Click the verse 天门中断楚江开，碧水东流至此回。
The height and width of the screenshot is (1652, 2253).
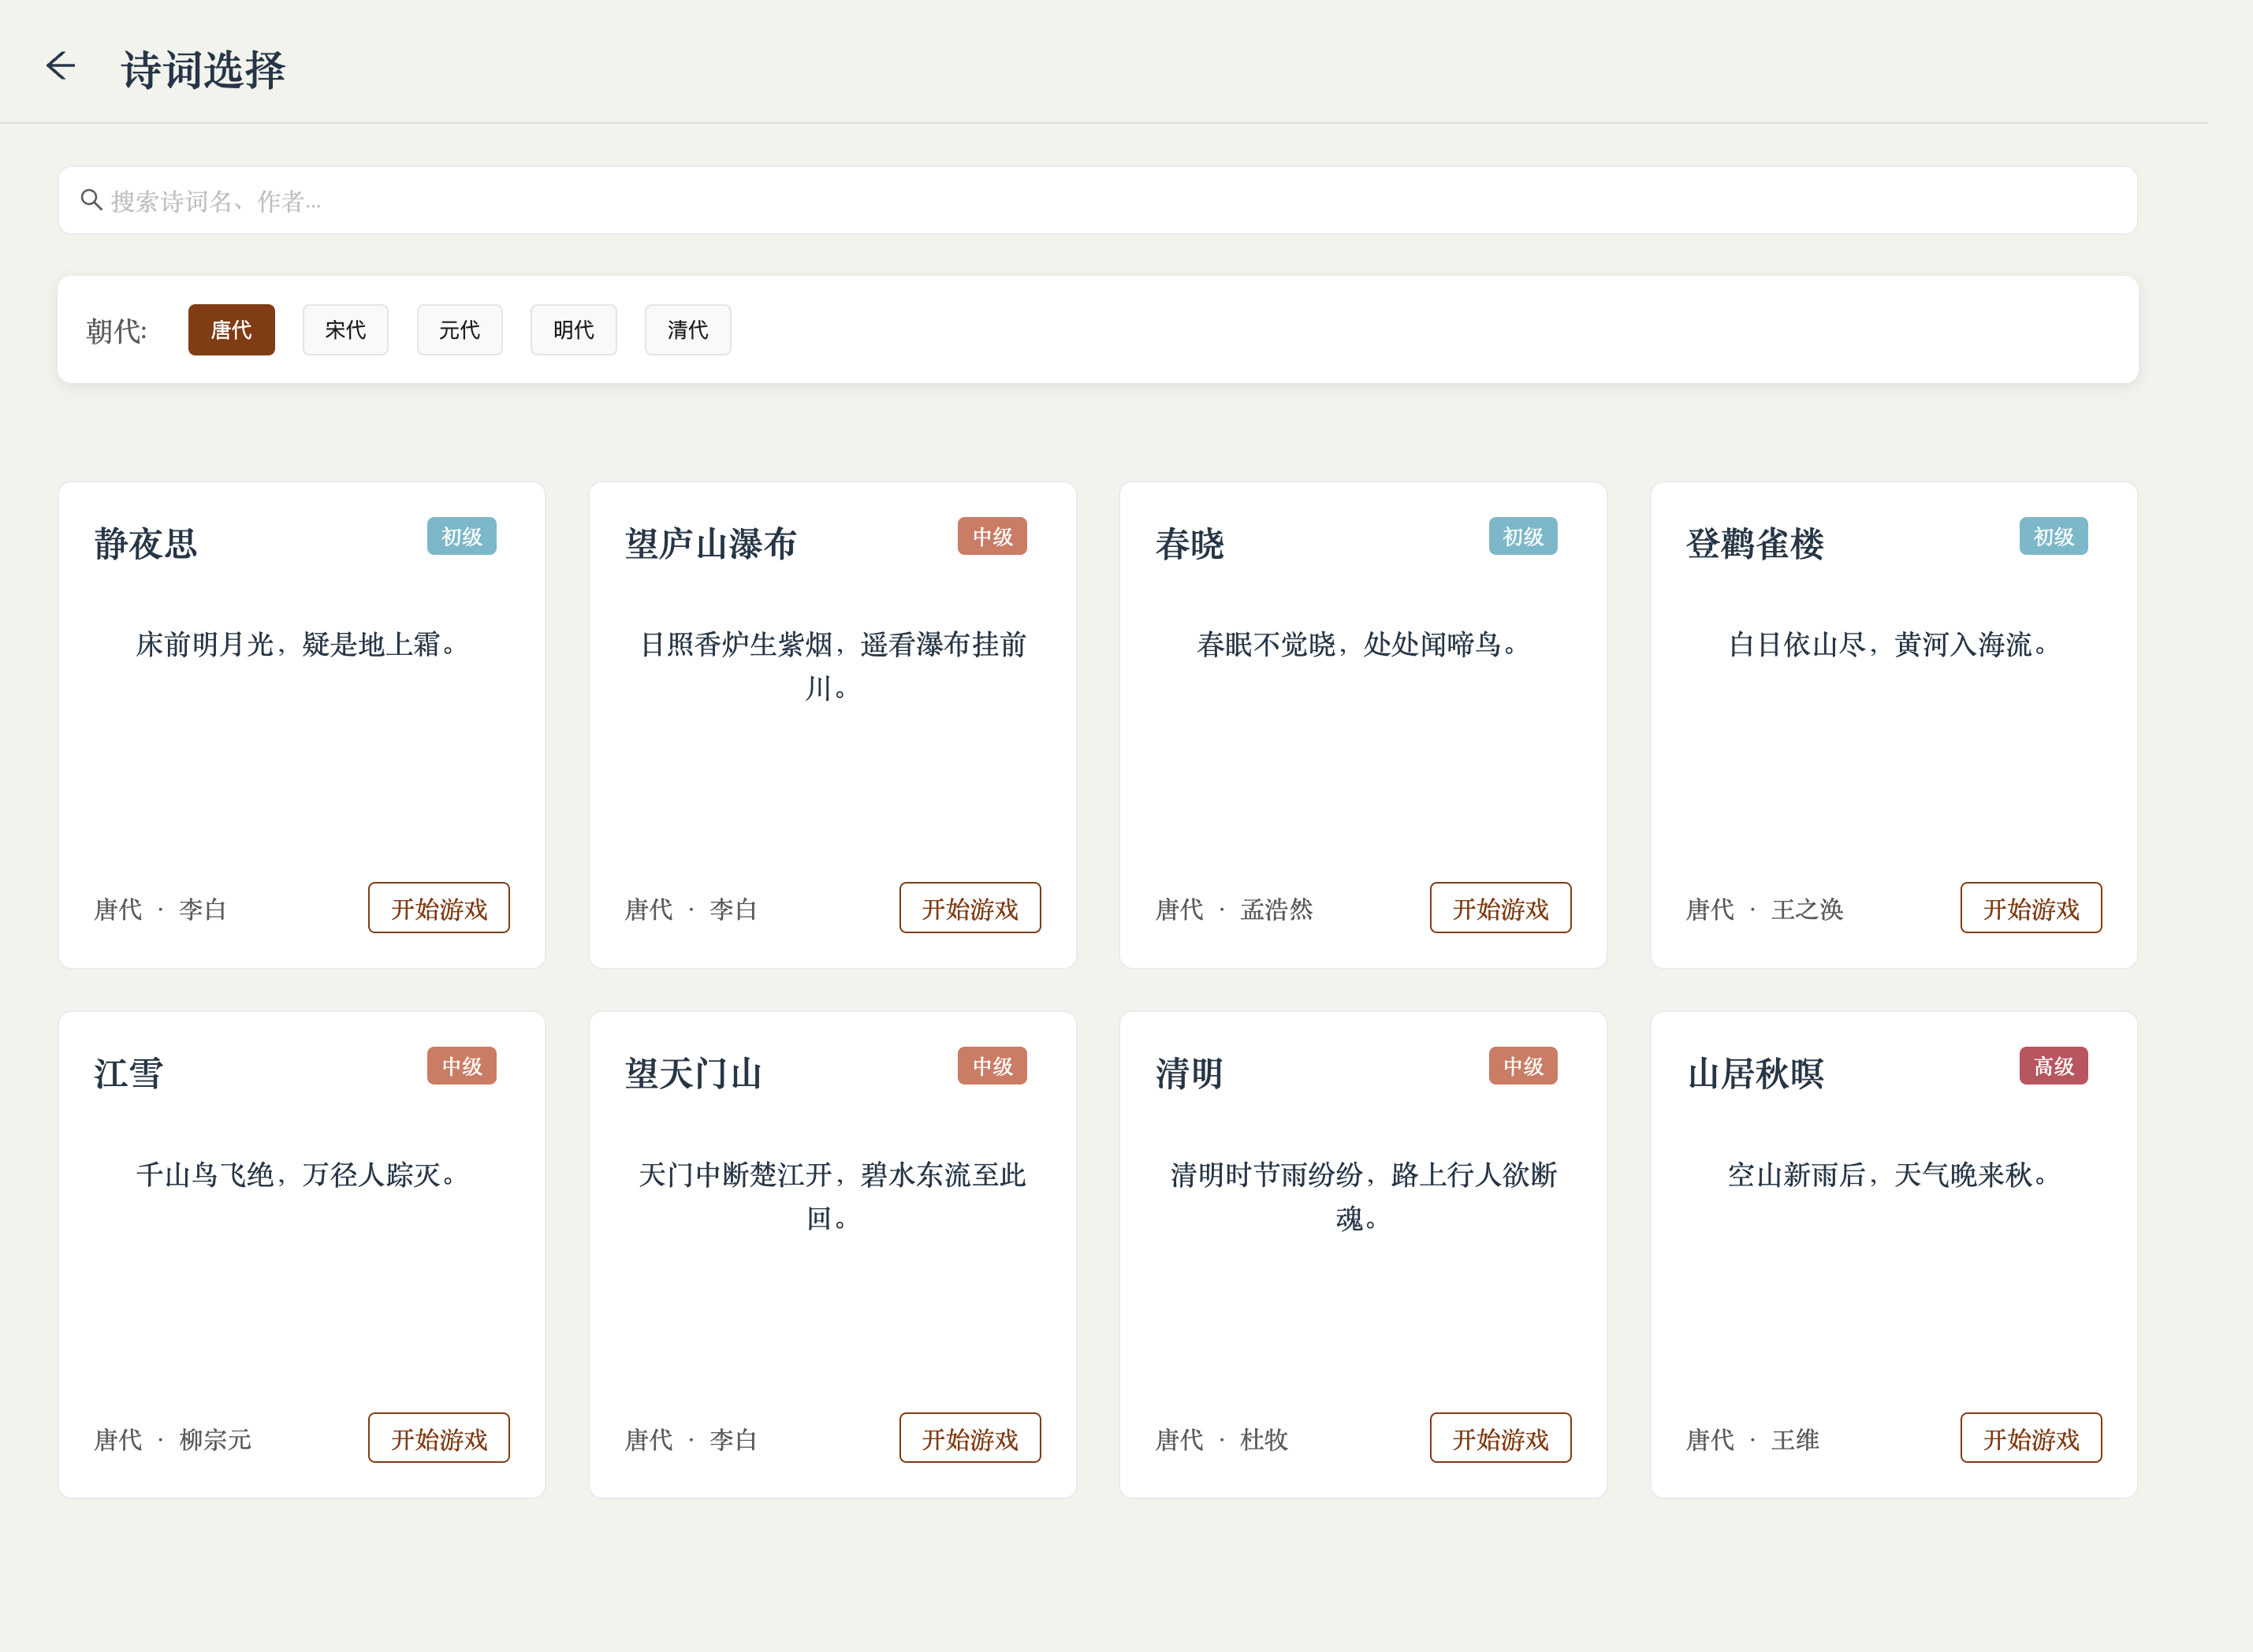click(x=832, y=1196)
